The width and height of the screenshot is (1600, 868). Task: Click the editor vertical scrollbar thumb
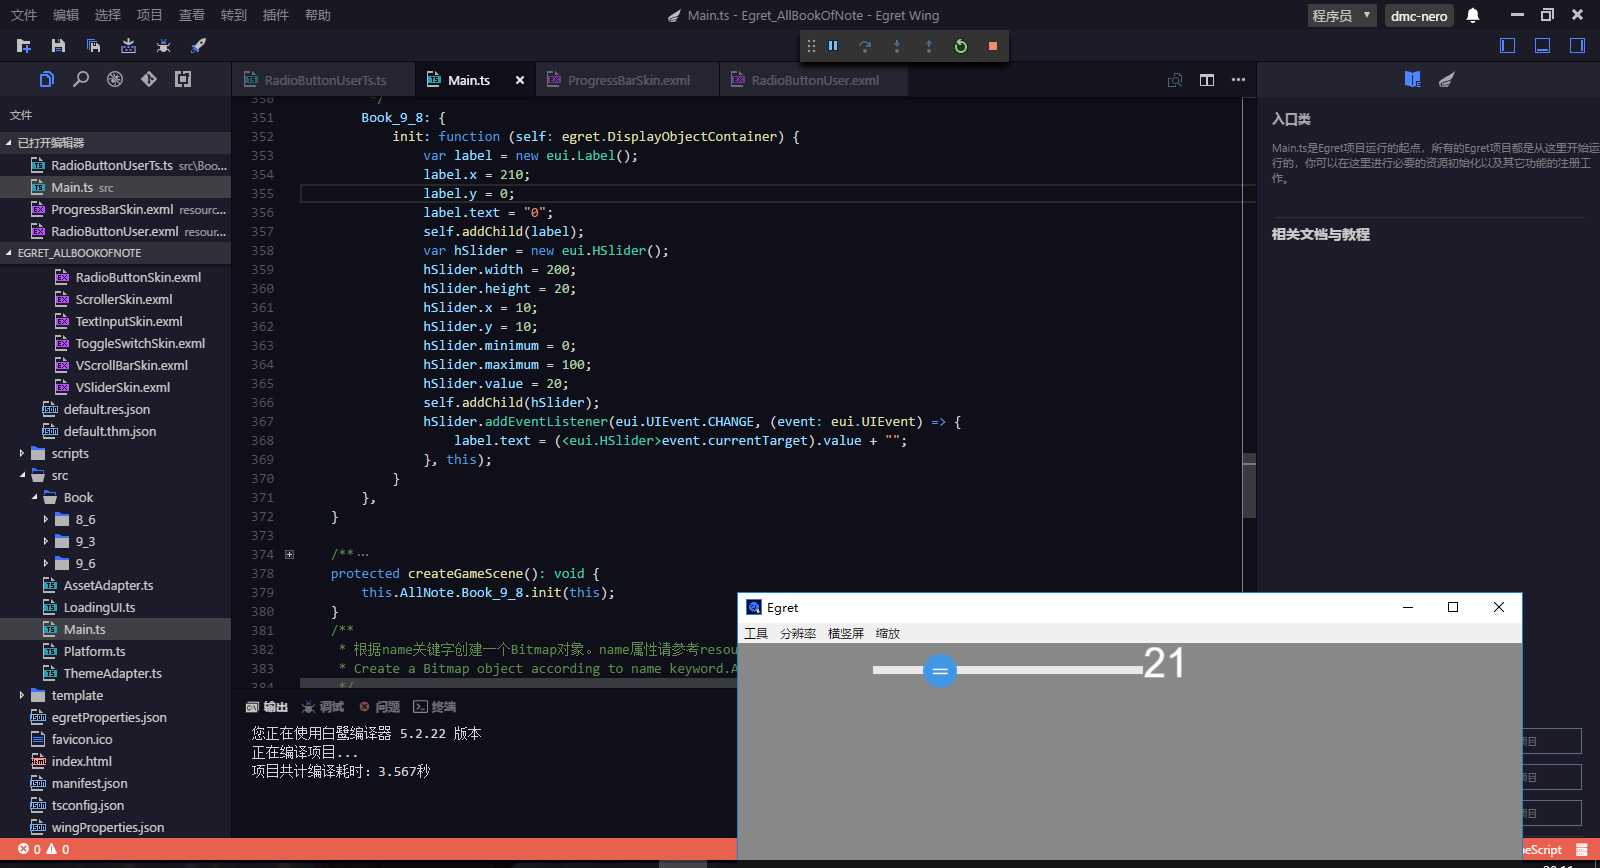(1249, 485)
